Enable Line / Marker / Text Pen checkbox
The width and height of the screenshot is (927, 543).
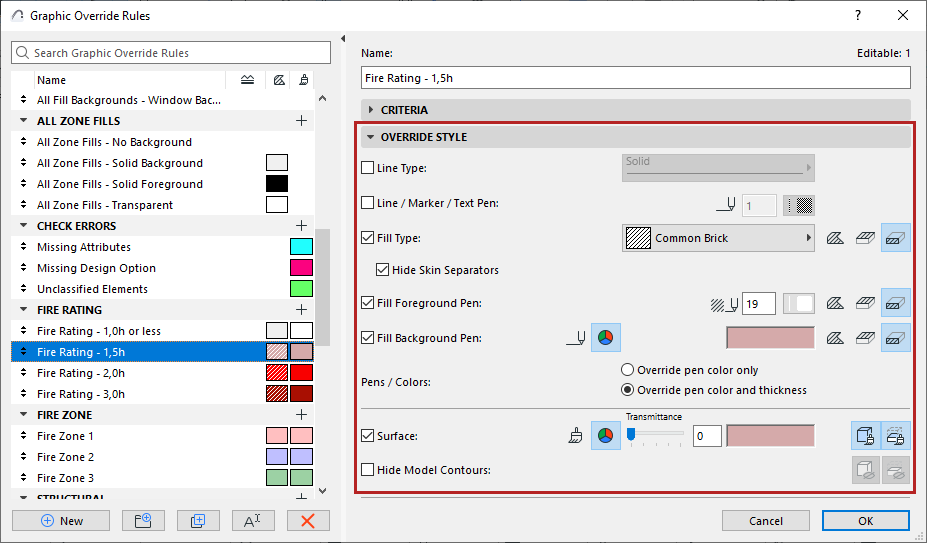click(x=368, y=203)
